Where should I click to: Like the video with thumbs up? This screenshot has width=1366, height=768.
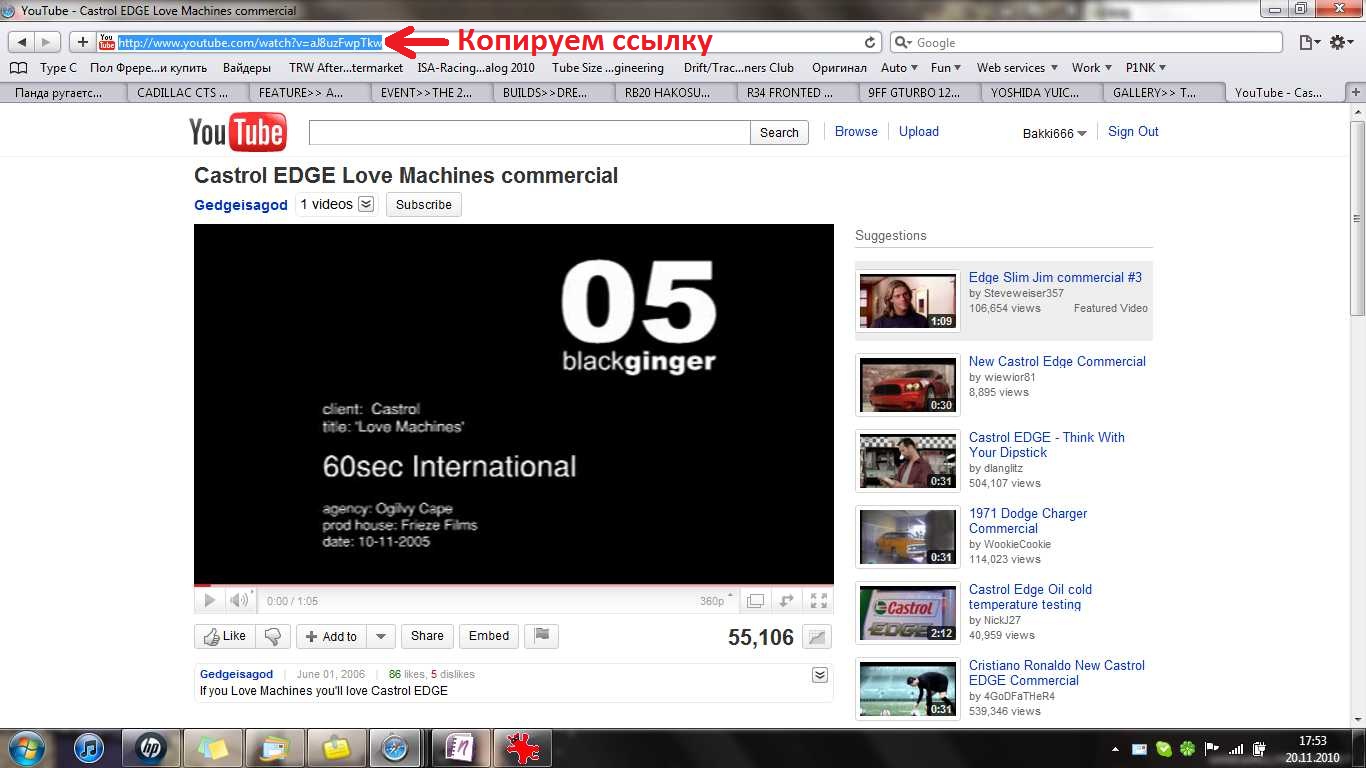pyautogui.click(x=225, y=636)
